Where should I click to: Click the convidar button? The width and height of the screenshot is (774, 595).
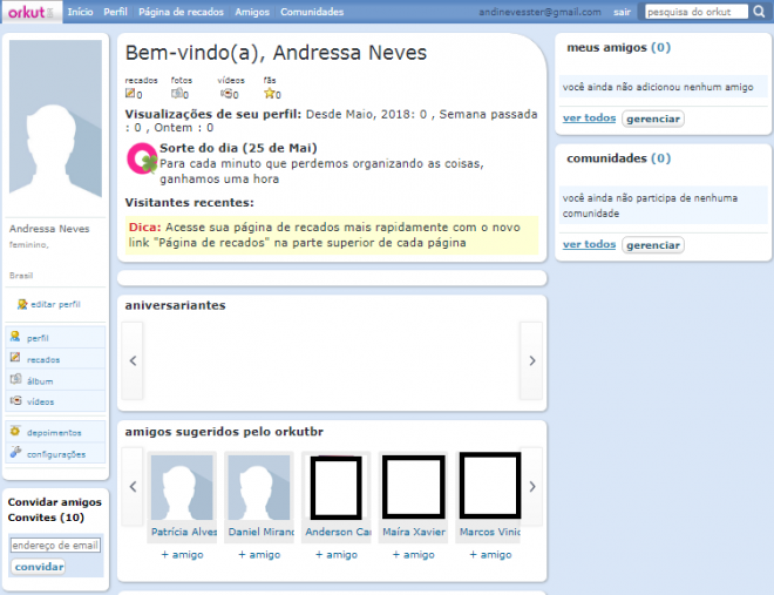[x=39, y=567]
